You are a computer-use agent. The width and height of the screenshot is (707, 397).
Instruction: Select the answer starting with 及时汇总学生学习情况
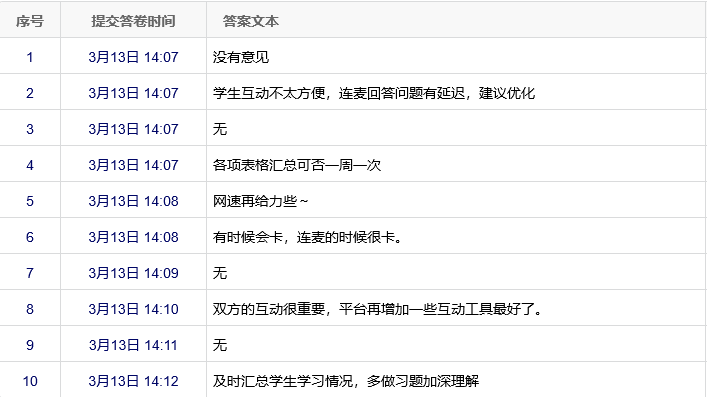346,381
